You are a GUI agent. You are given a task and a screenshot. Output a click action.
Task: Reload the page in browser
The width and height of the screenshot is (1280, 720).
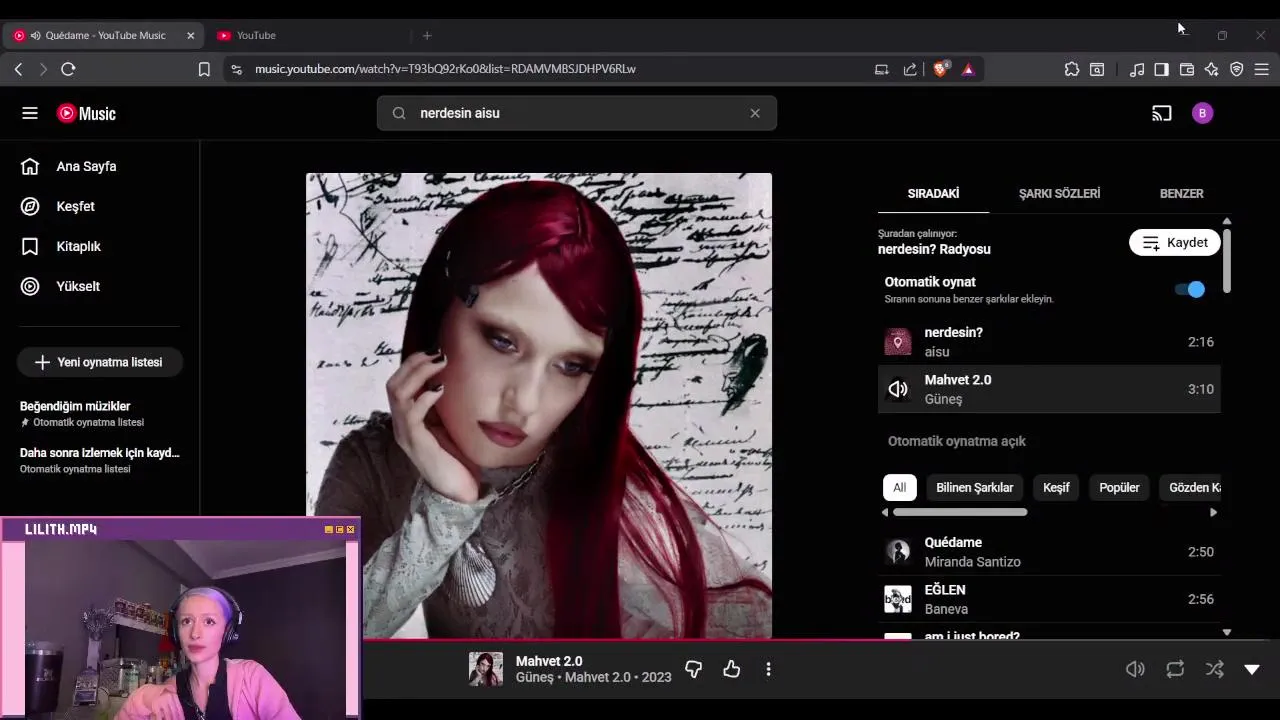pyautogui.click(x=68, y=69)
